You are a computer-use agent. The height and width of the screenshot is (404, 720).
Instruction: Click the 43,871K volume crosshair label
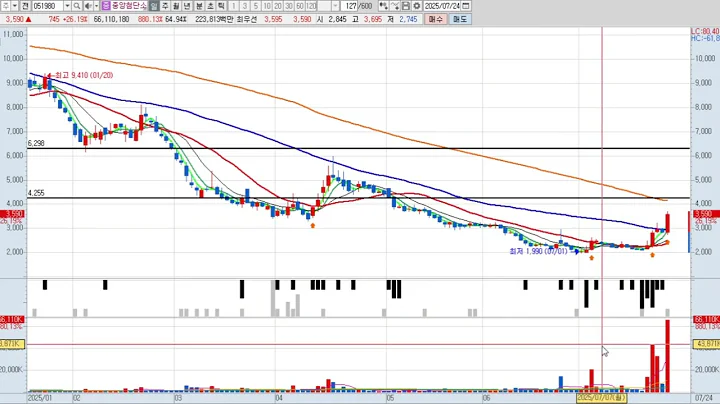[706, 344]
